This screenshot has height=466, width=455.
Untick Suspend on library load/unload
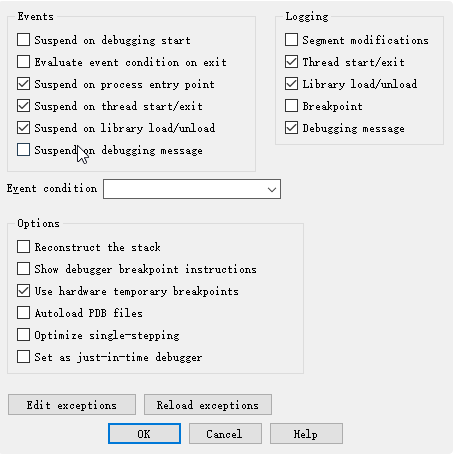[23, 128]
